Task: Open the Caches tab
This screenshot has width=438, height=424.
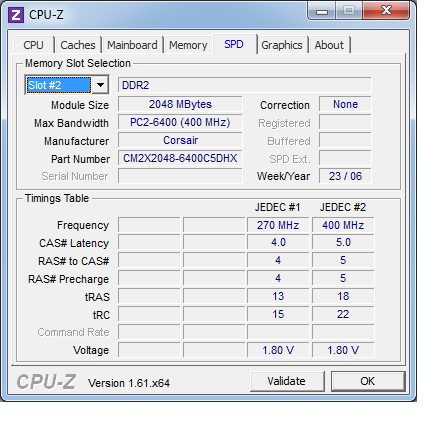Action: click(x=78, y=45)
